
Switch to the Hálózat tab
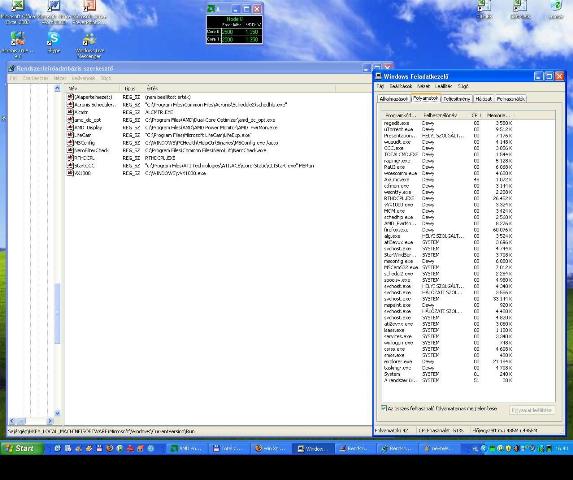483,99
